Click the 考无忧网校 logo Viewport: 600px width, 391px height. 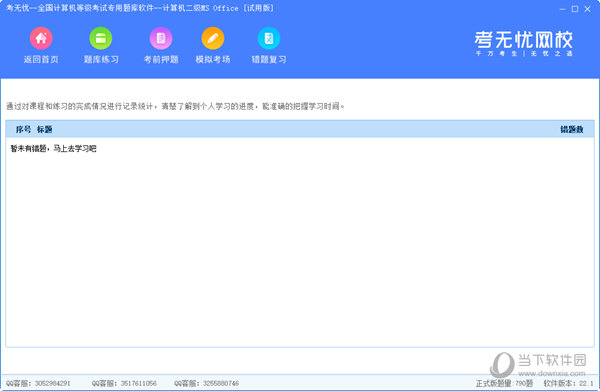pyautogui.click(x=524, y=43)
